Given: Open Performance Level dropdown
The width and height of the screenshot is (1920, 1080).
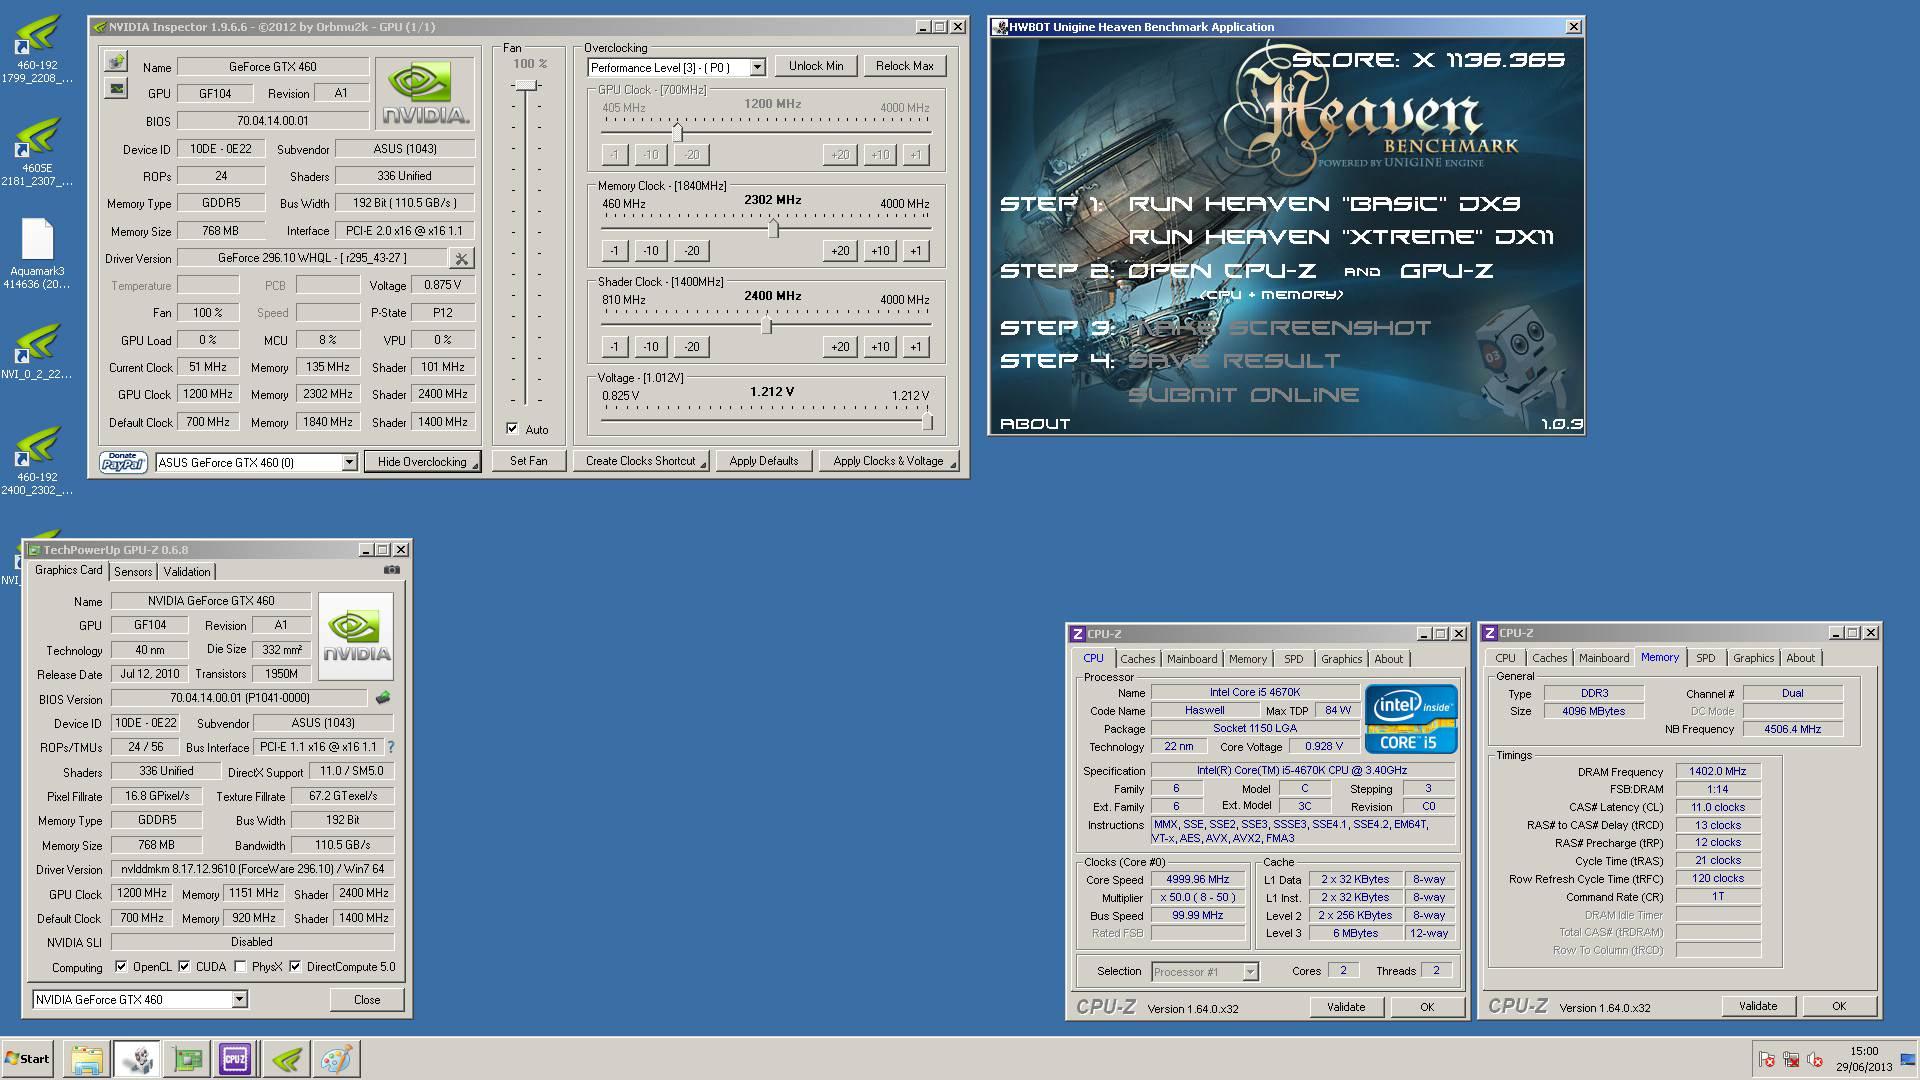Looking at the screenshot, I should click(x=757, y=67).
